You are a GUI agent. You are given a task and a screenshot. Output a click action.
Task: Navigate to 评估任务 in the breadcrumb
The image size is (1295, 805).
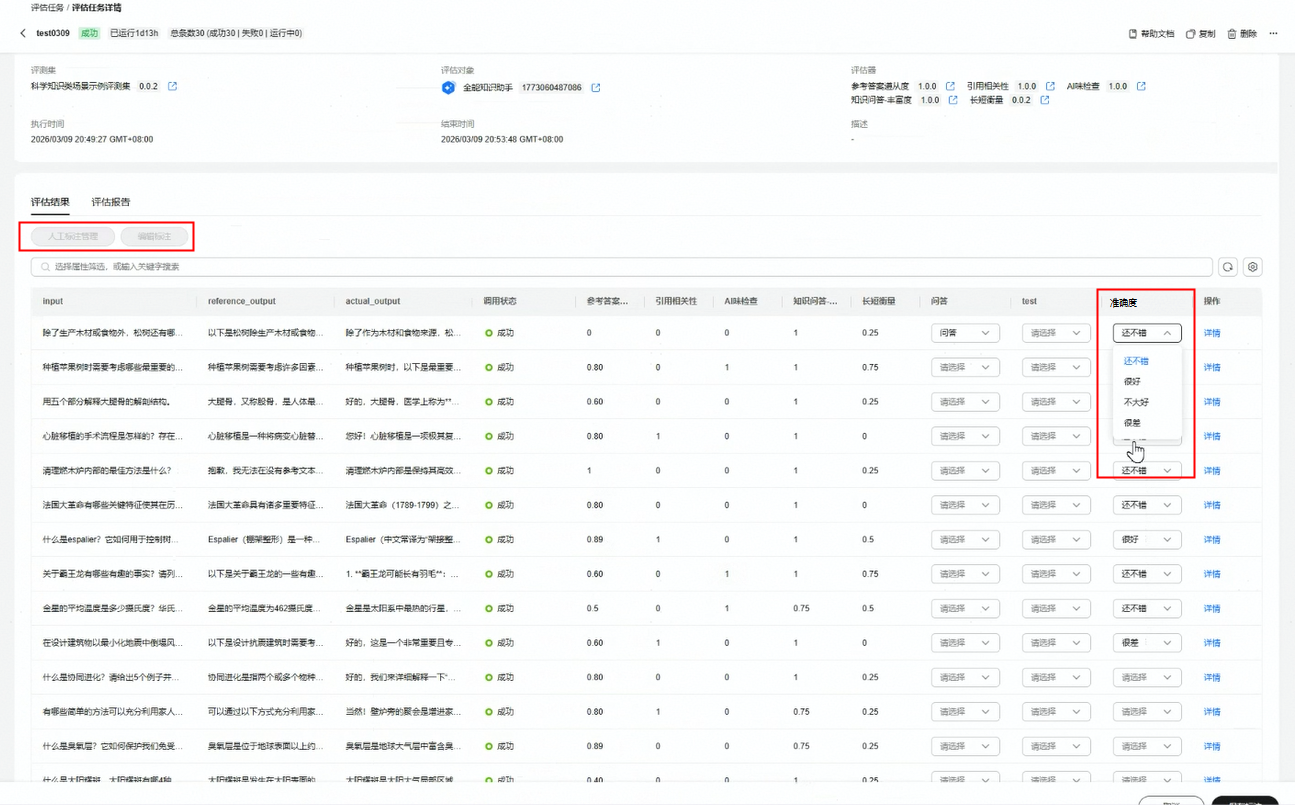(47, 7)
